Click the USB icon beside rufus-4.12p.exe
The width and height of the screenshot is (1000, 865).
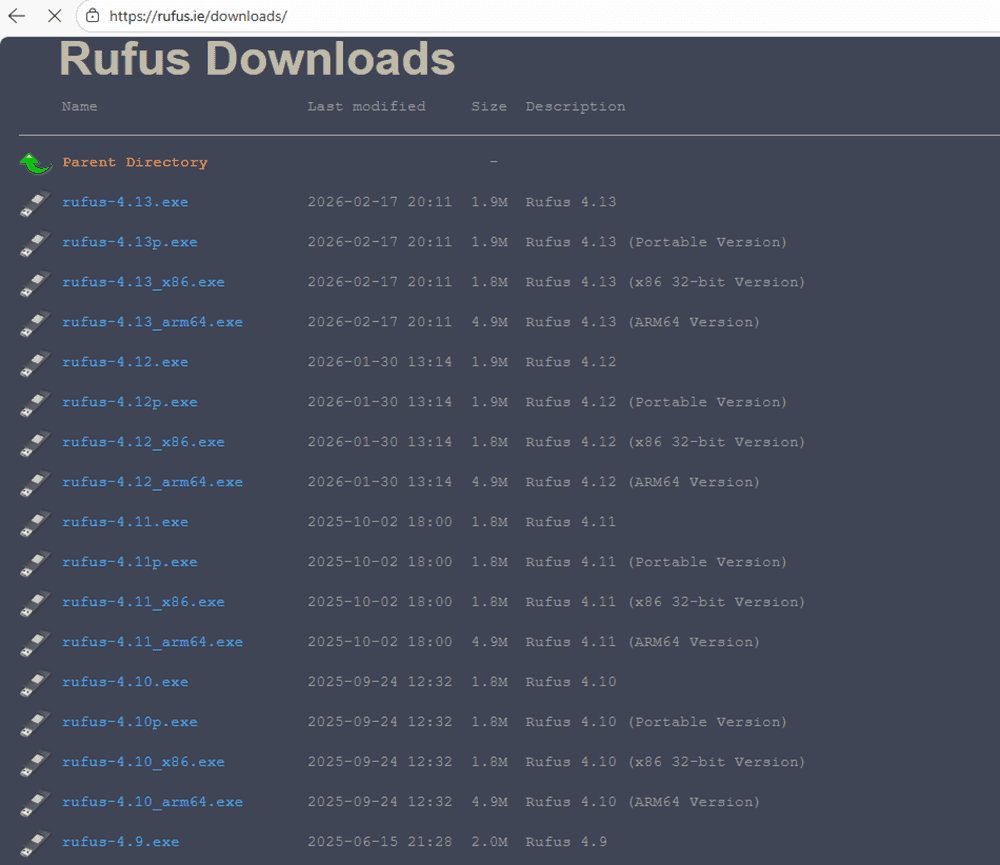tap(35, 403)
